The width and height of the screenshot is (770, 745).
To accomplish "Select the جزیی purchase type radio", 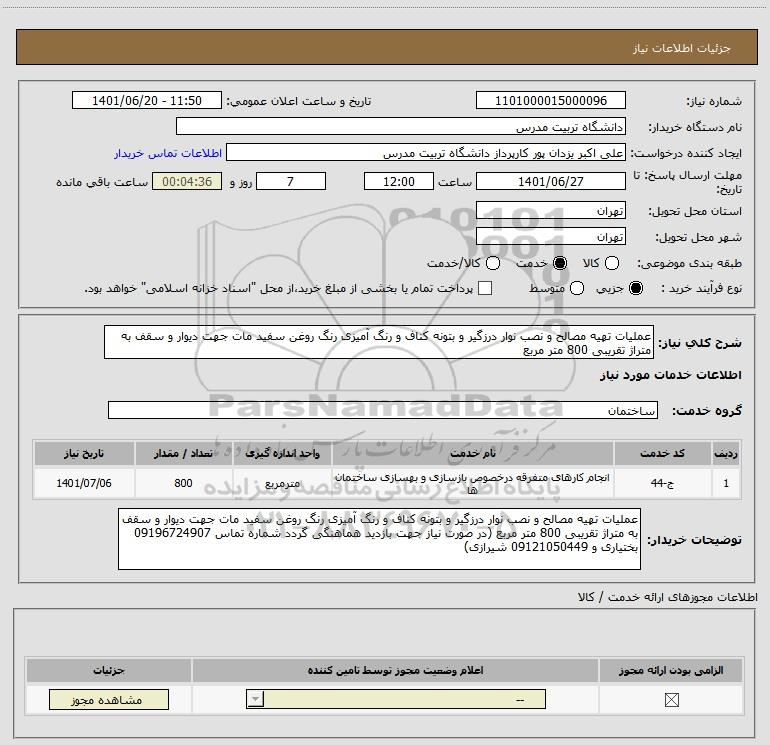I will [x=636, y=288].
